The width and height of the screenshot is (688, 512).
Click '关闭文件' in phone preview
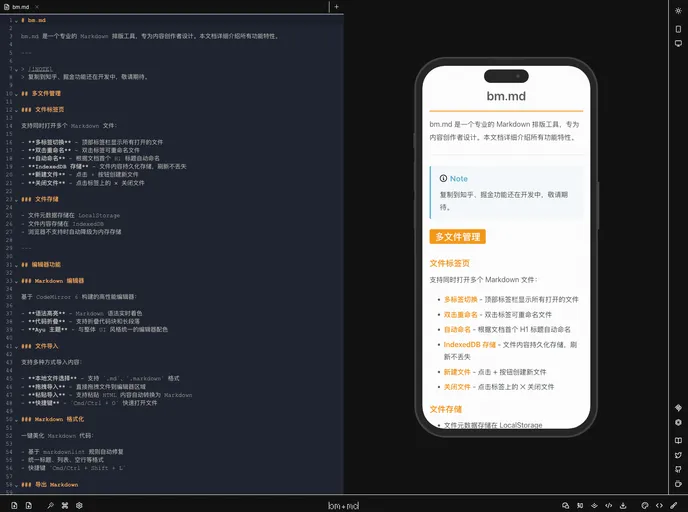(x=457, y=387)
